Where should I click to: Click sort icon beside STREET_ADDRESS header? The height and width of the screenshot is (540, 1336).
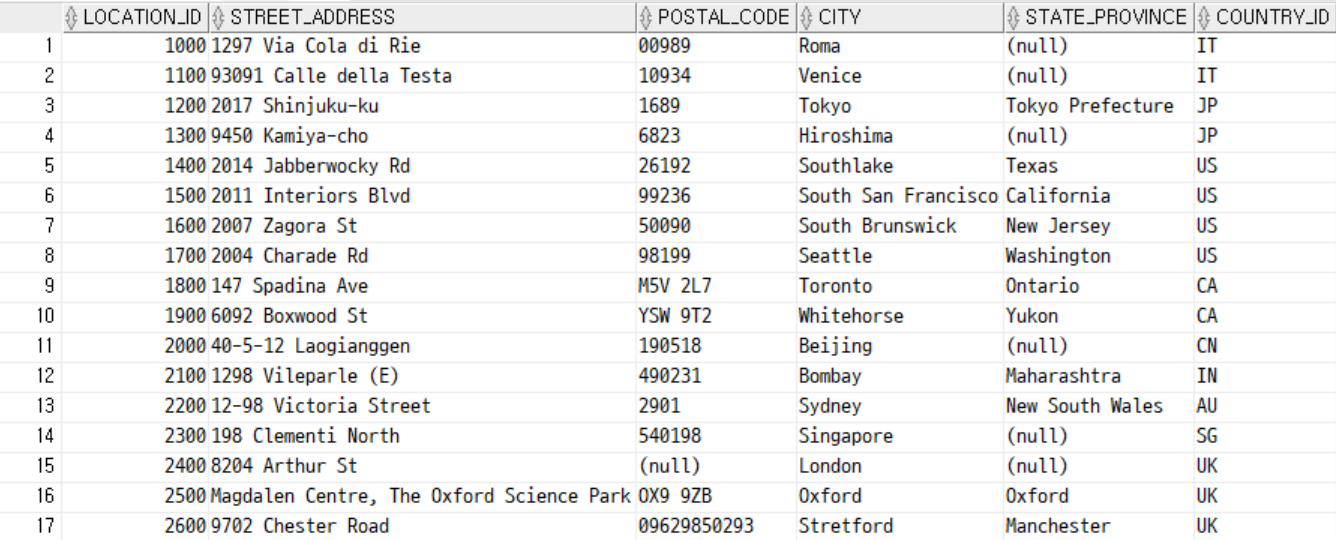[218, 18]
